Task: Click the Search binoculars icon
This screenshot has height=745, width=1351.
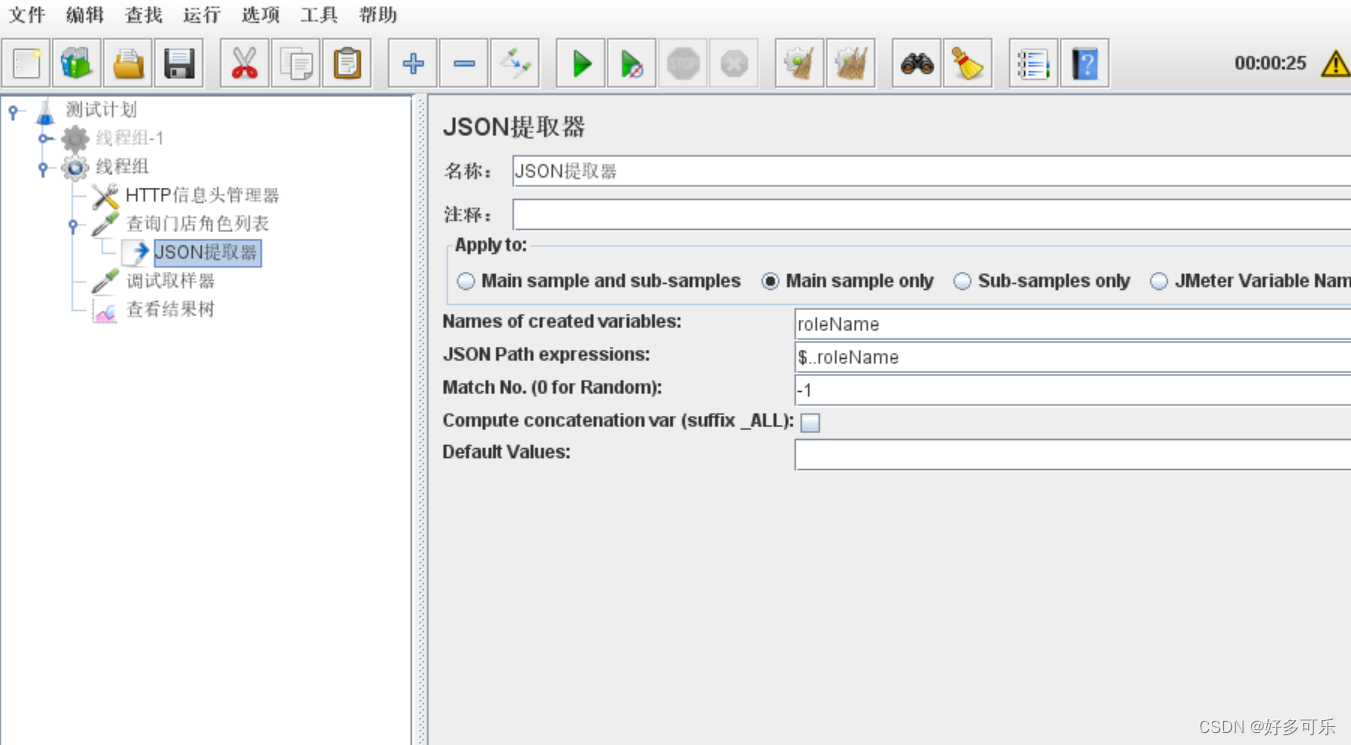Action: (x=917, y=64)
